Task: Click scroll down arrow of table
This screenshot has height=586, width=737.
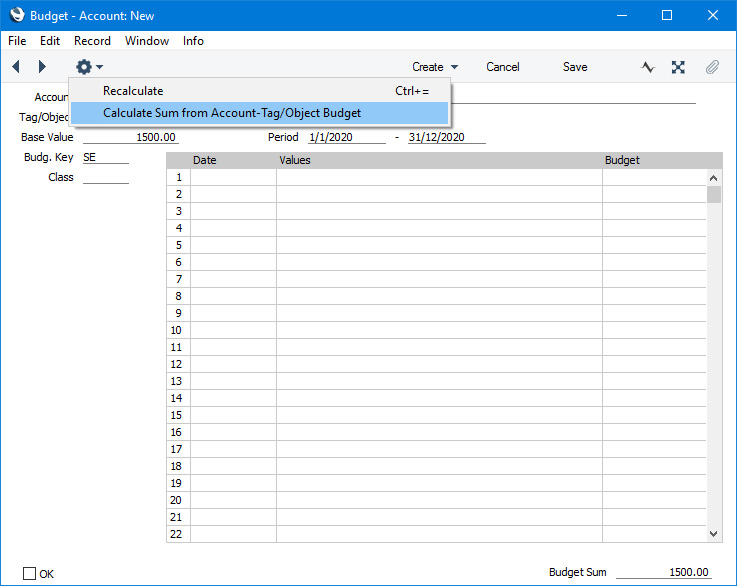Action: click(713, 534)
